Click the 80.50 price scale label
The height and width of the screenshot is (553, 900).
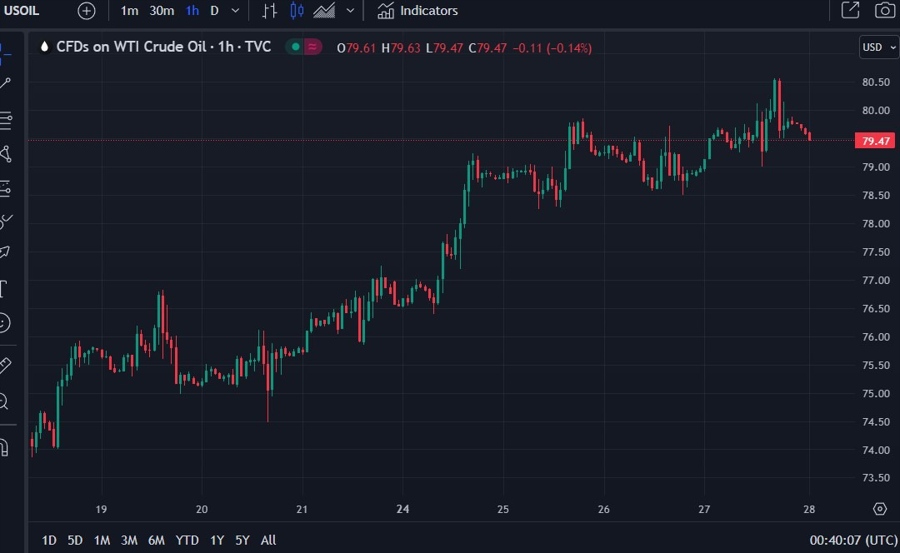[876, 82]
